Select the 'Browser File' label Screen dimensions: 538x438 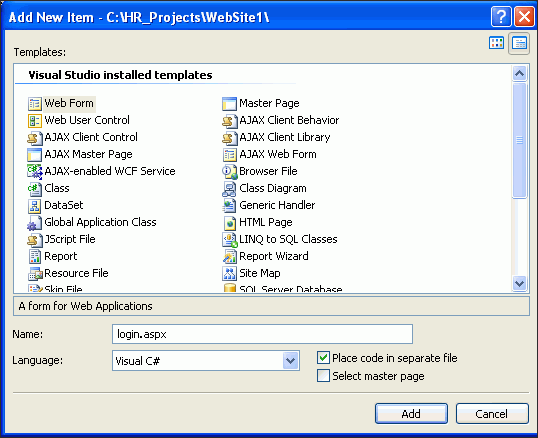pos(268,171)
